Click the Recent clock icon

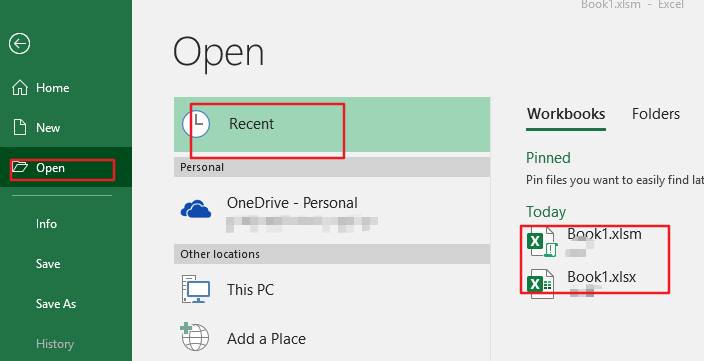[x=196, y=124]
